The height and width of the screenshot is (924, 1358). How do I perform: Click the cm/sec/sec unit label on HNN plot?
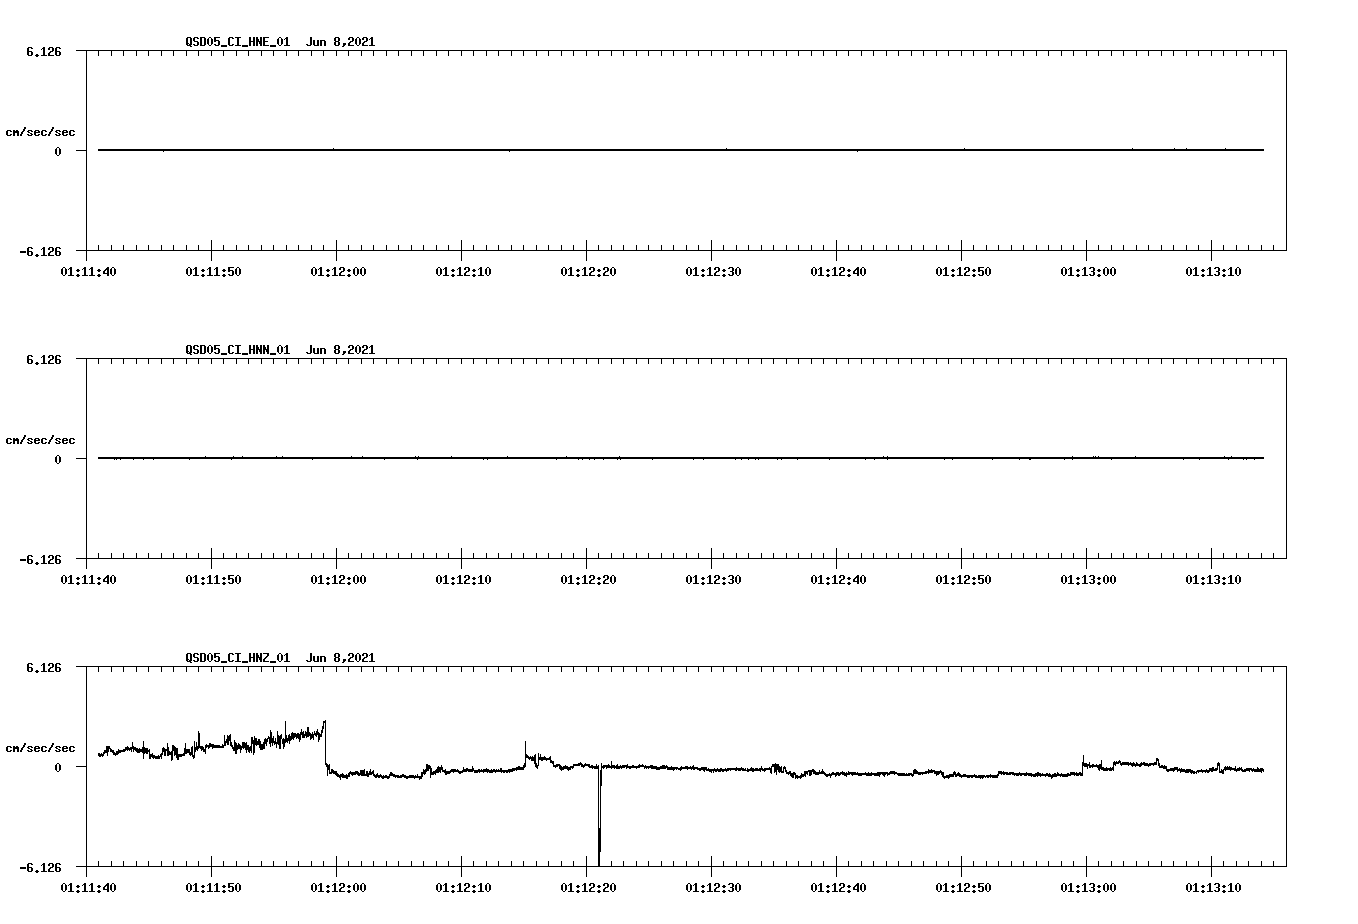point(40,440)
